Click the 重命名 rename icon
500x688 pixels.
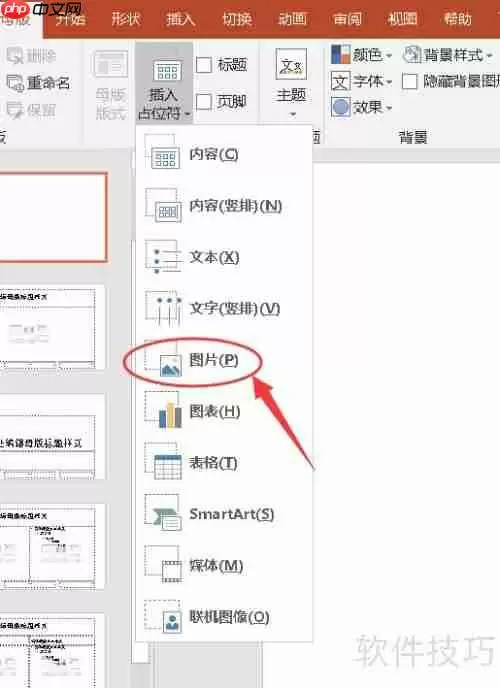click(x=15, y=82)
